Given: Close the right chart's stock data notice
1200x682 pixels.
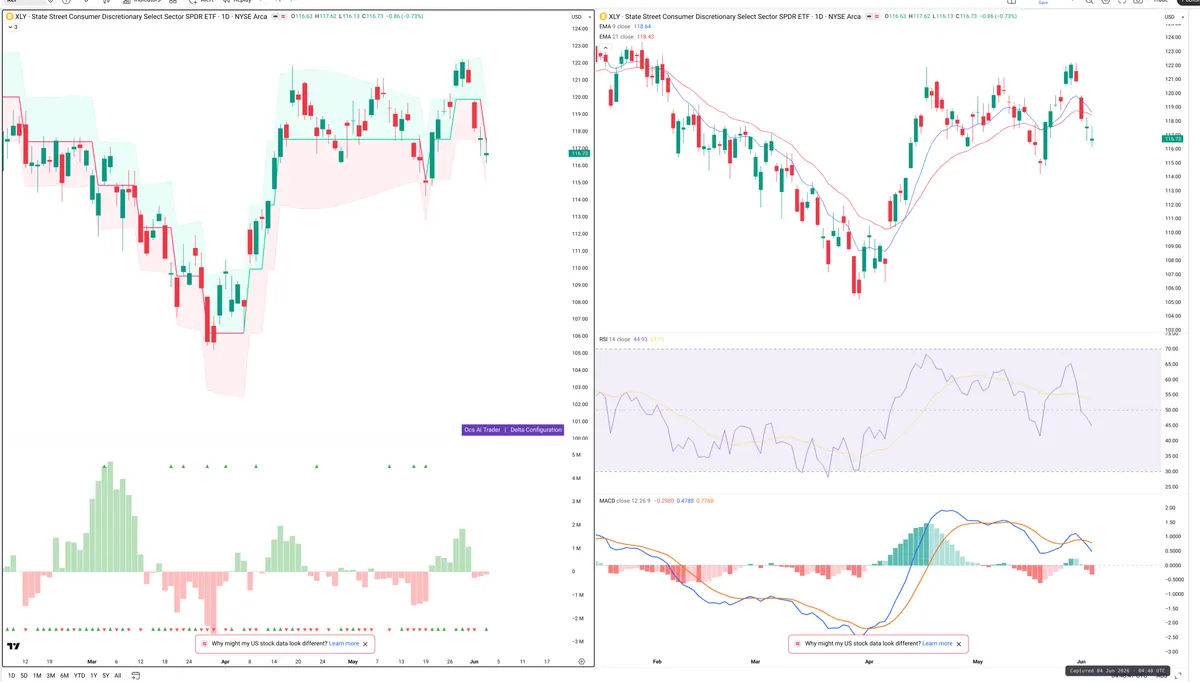Looking at the screenshot, I should [959, 644].
